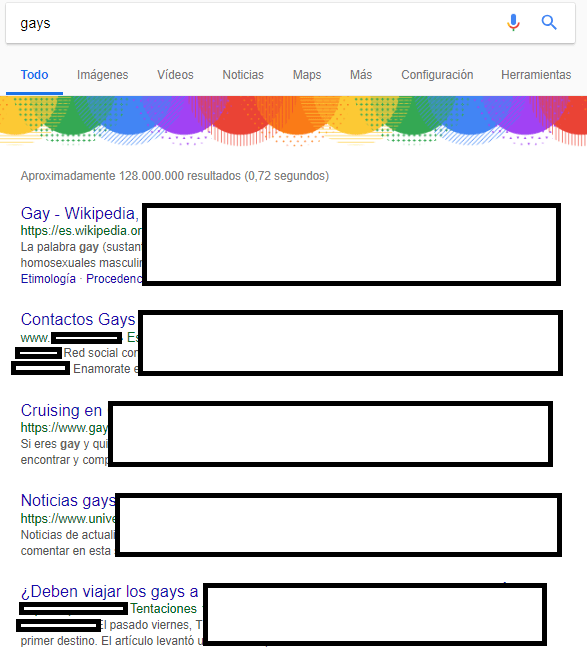The height and width of the screenshot is (657, 587).
Task: Click snippet text 'homosexuales masculin'
Action: [81, 263]
